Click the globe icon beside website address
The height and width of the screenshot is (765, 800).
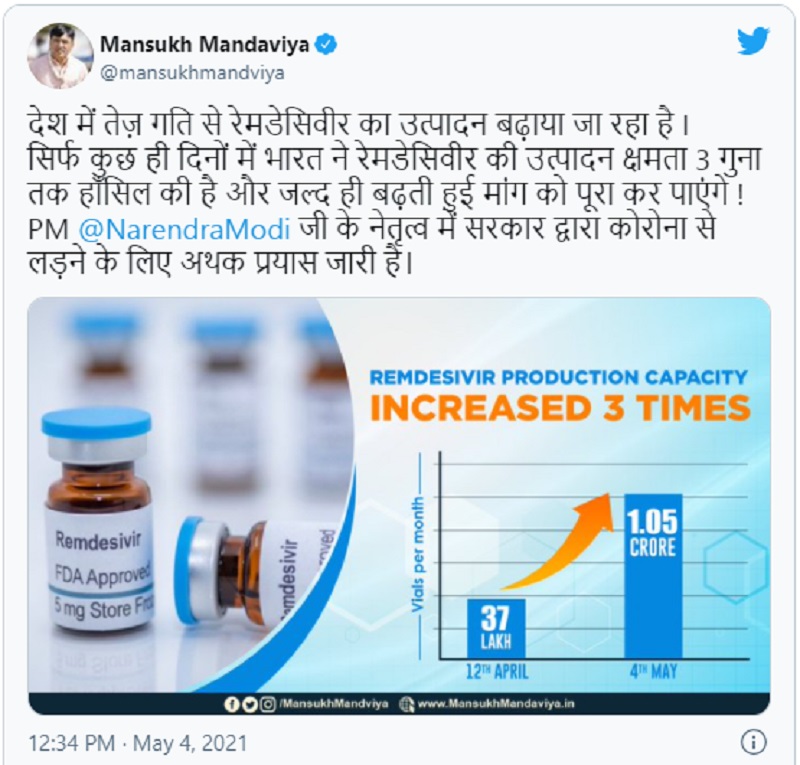[407, 704]
